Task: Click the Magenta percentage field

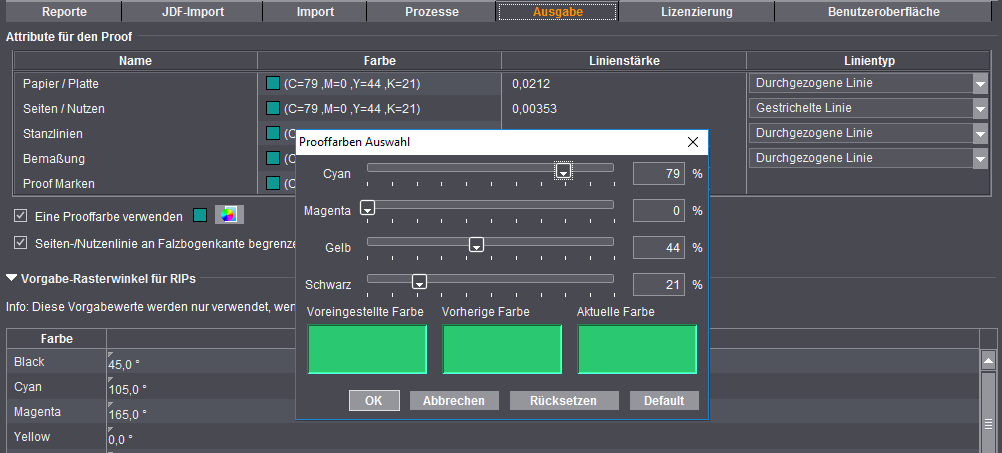Action: (x=659, y=210)
